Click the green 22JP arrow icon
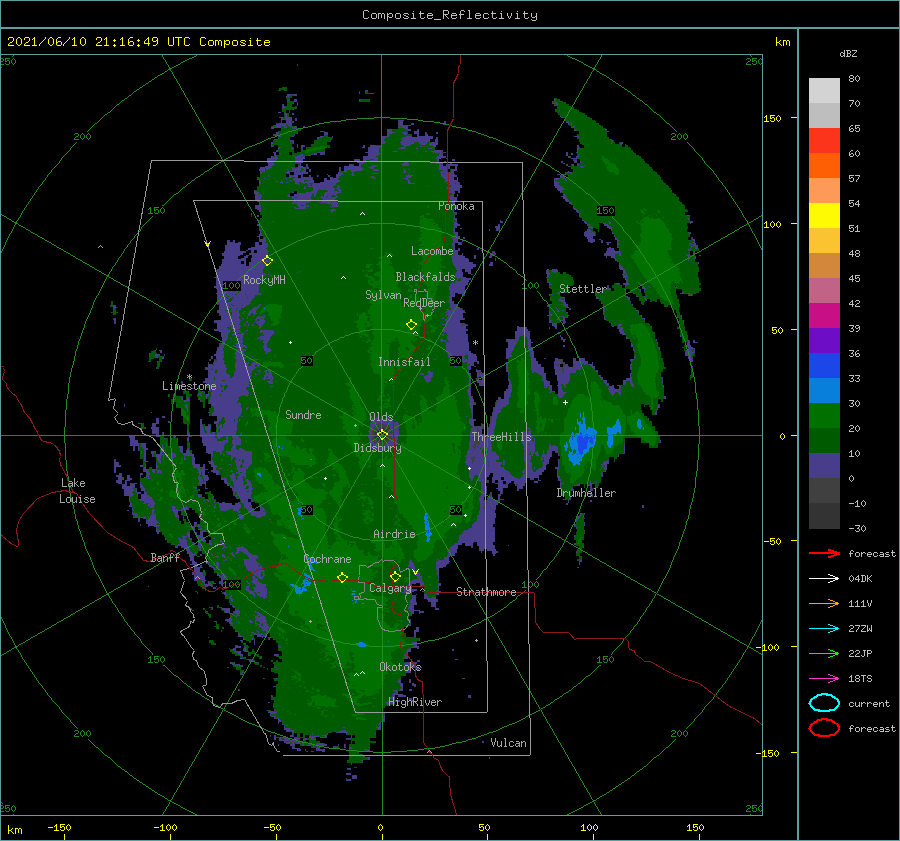 point(824,653)
